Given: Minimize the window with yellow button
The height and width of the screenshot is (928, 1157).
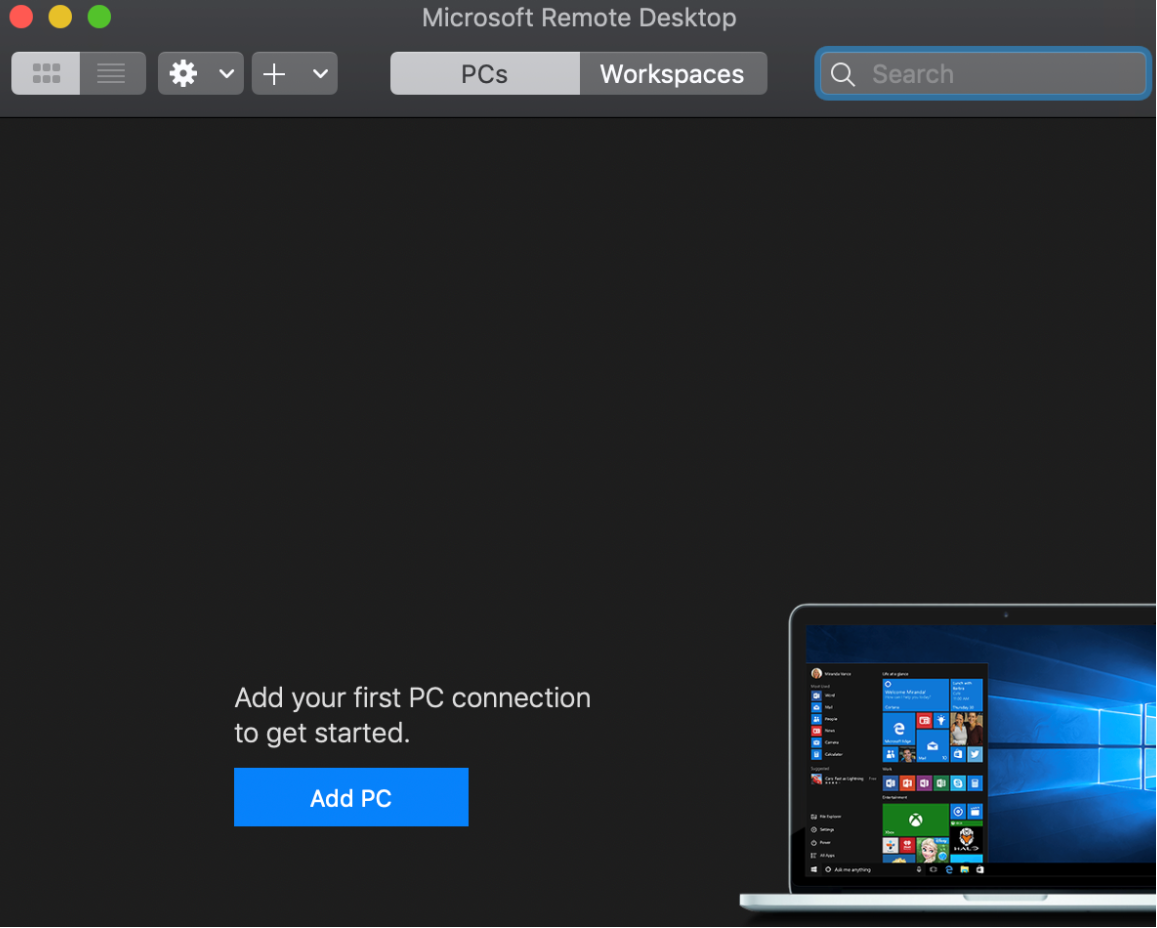Looking at the screenshot, I should coord(61,16).
